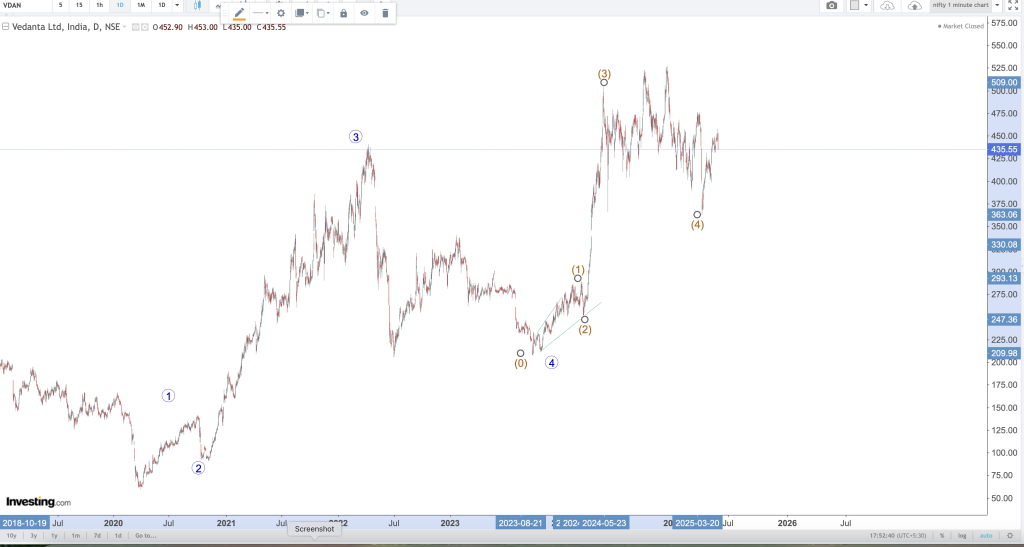This screenshot has height=547, width=1024.
Task: Click the nifty 1 minute chart name
Action: click(961, 5)
